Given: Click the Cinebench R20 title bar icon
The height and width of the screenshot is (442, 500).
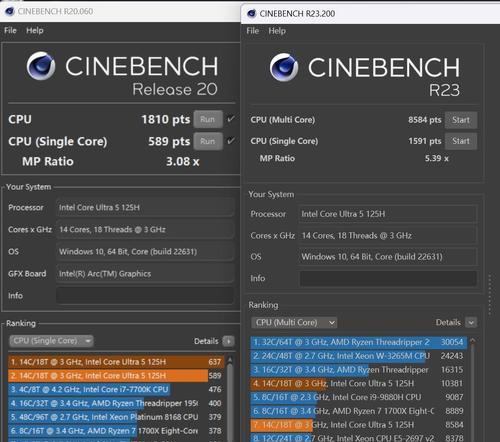Looking at the screenshot, I should [10, 11].
